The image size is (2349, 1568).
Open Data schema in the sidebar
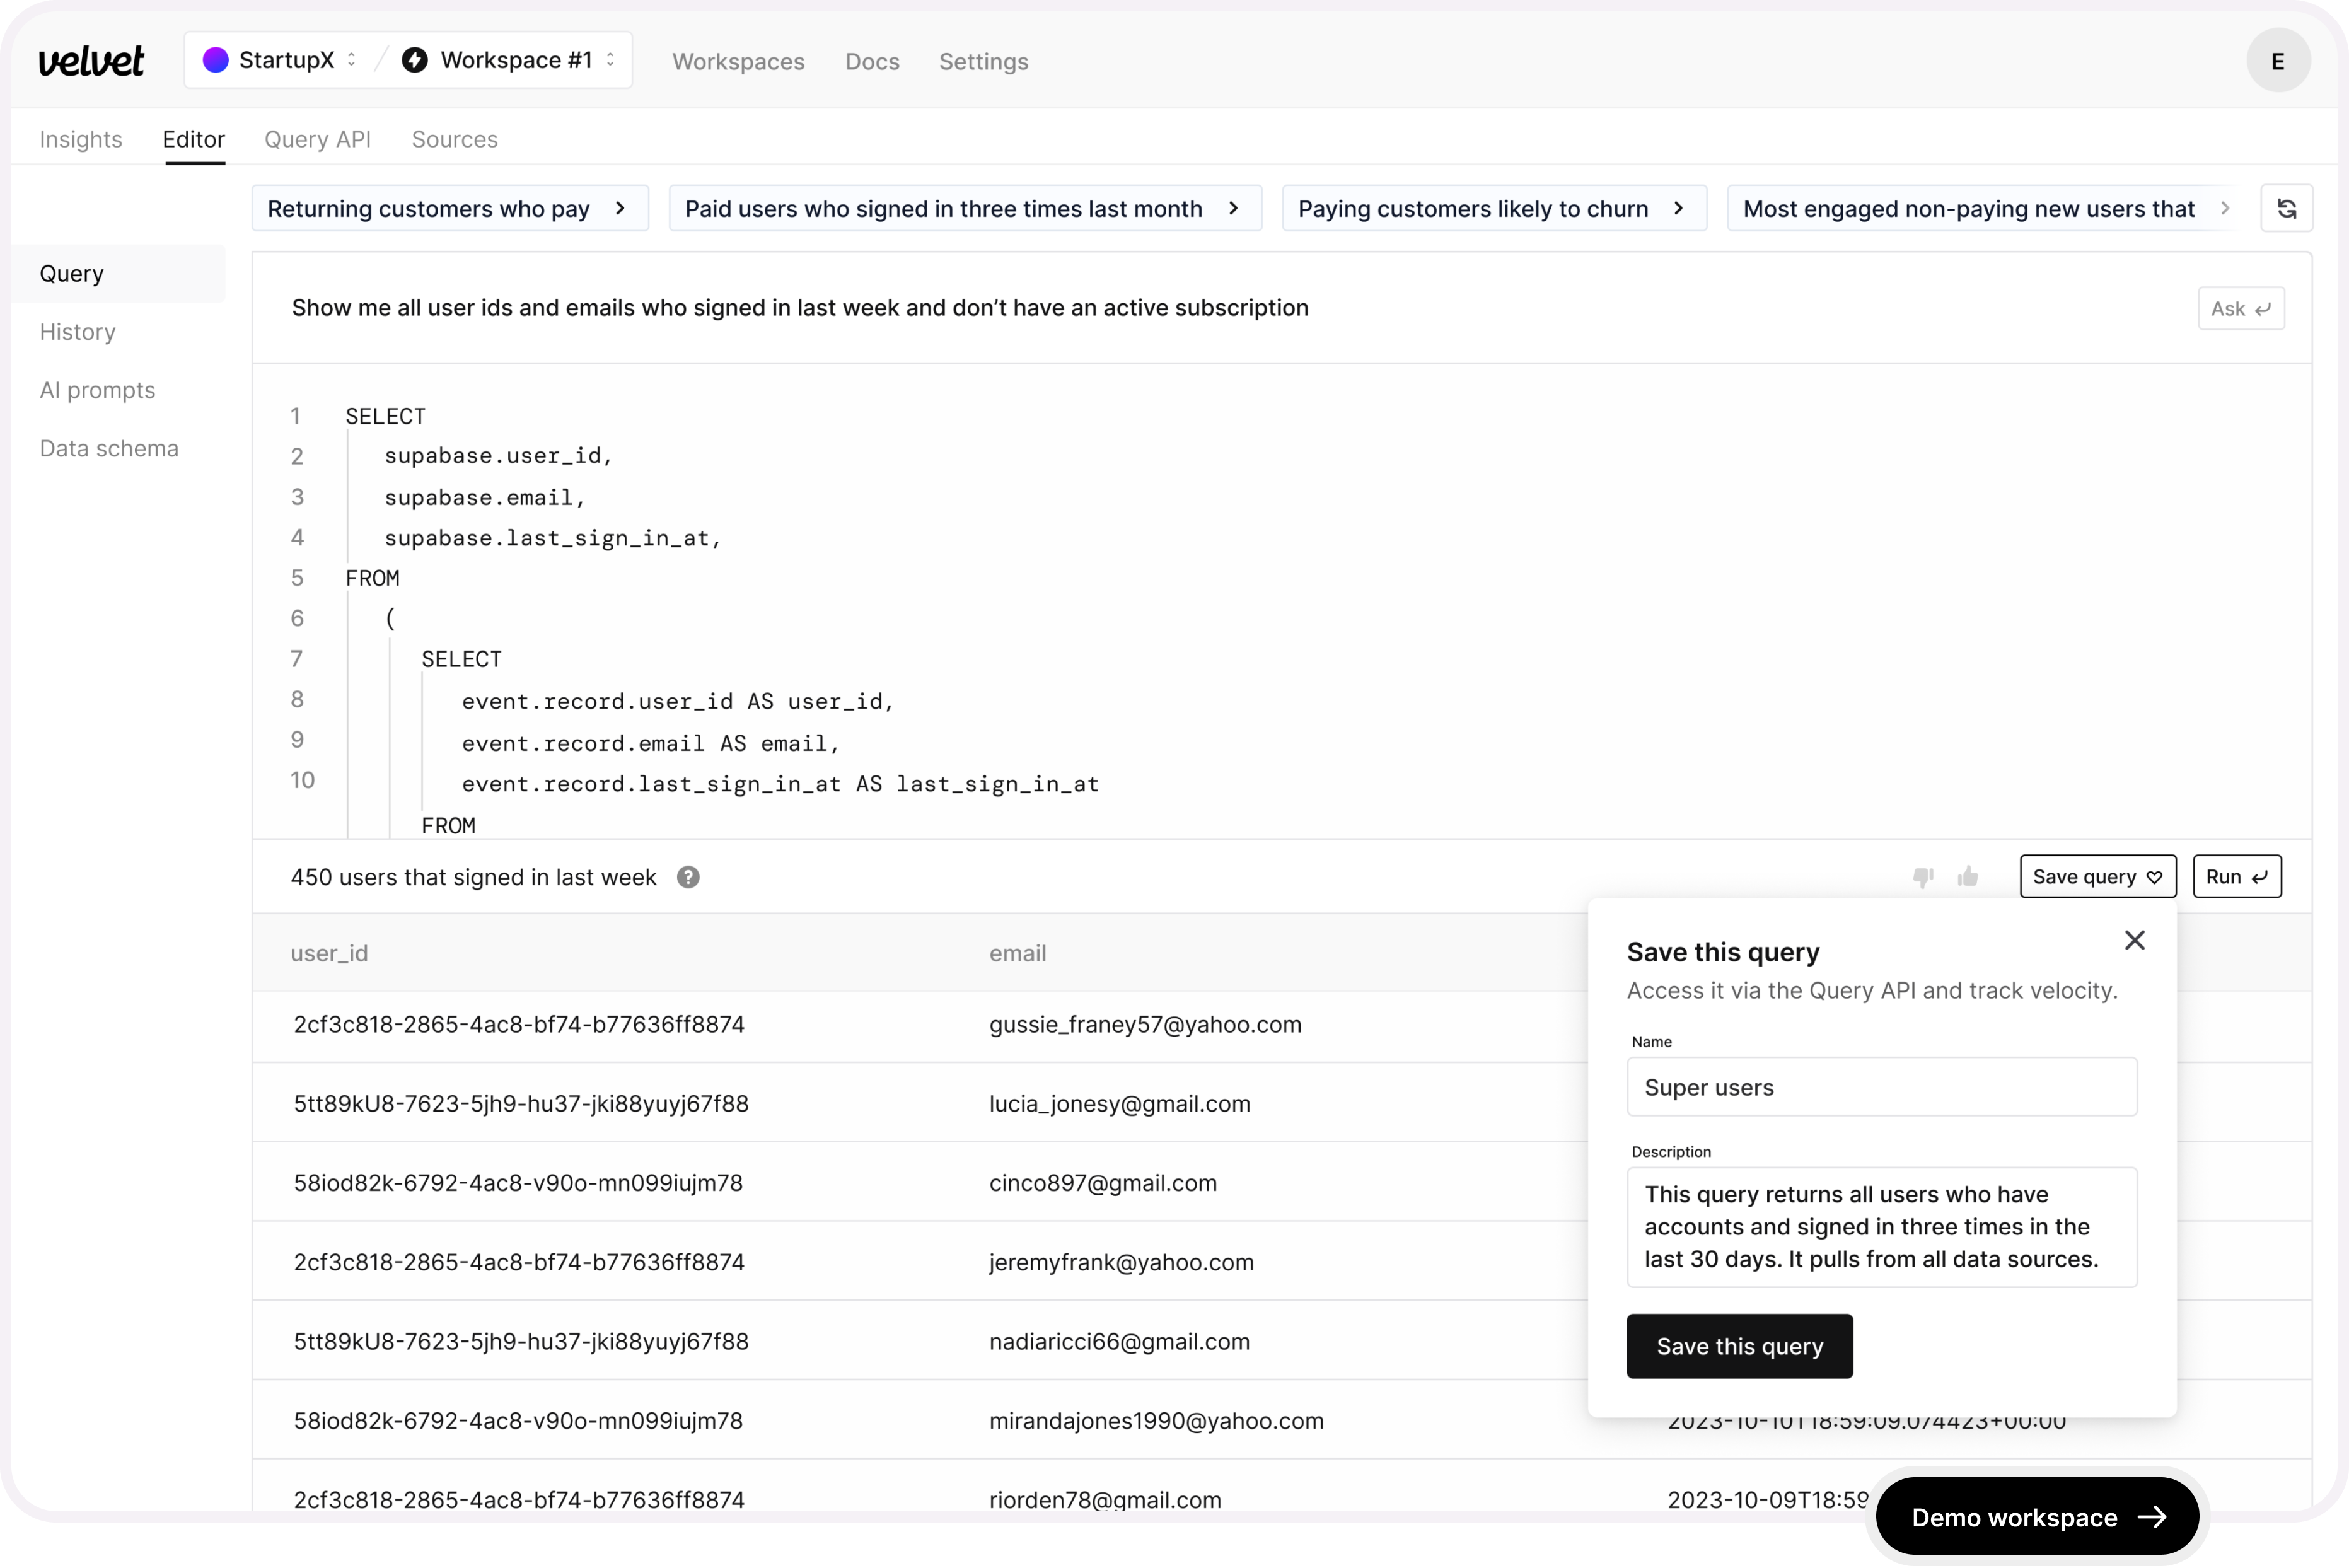tap(109, 448)
